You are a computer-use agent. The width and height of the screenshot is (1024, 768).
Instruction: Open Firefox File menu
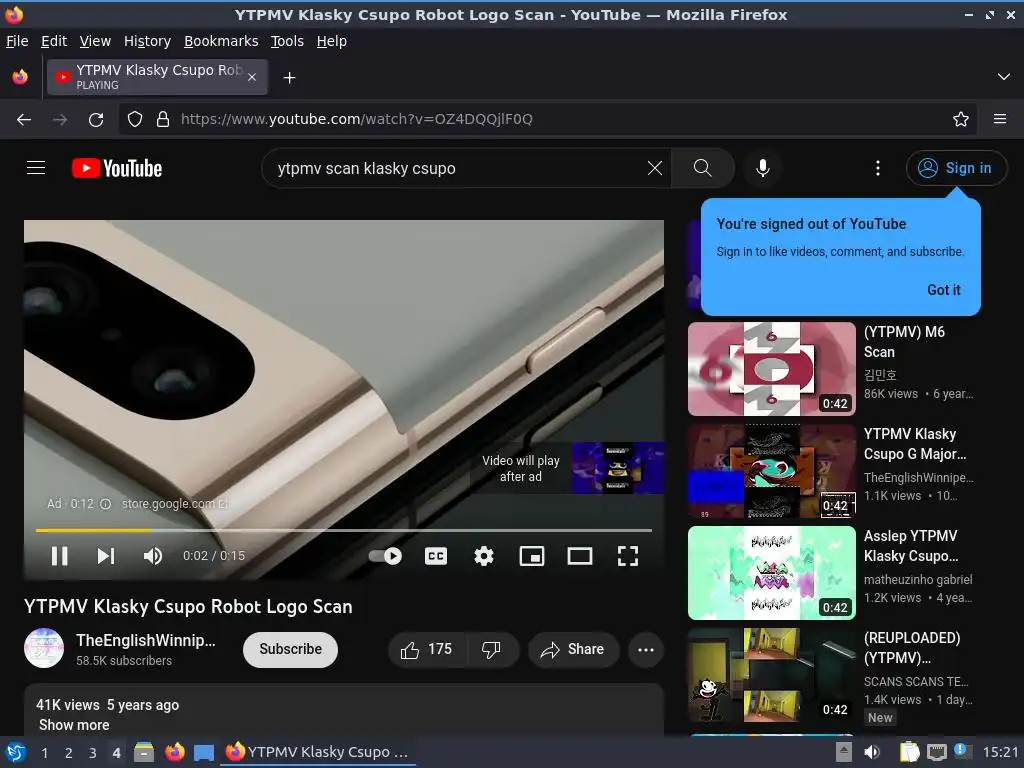[17, 41]
